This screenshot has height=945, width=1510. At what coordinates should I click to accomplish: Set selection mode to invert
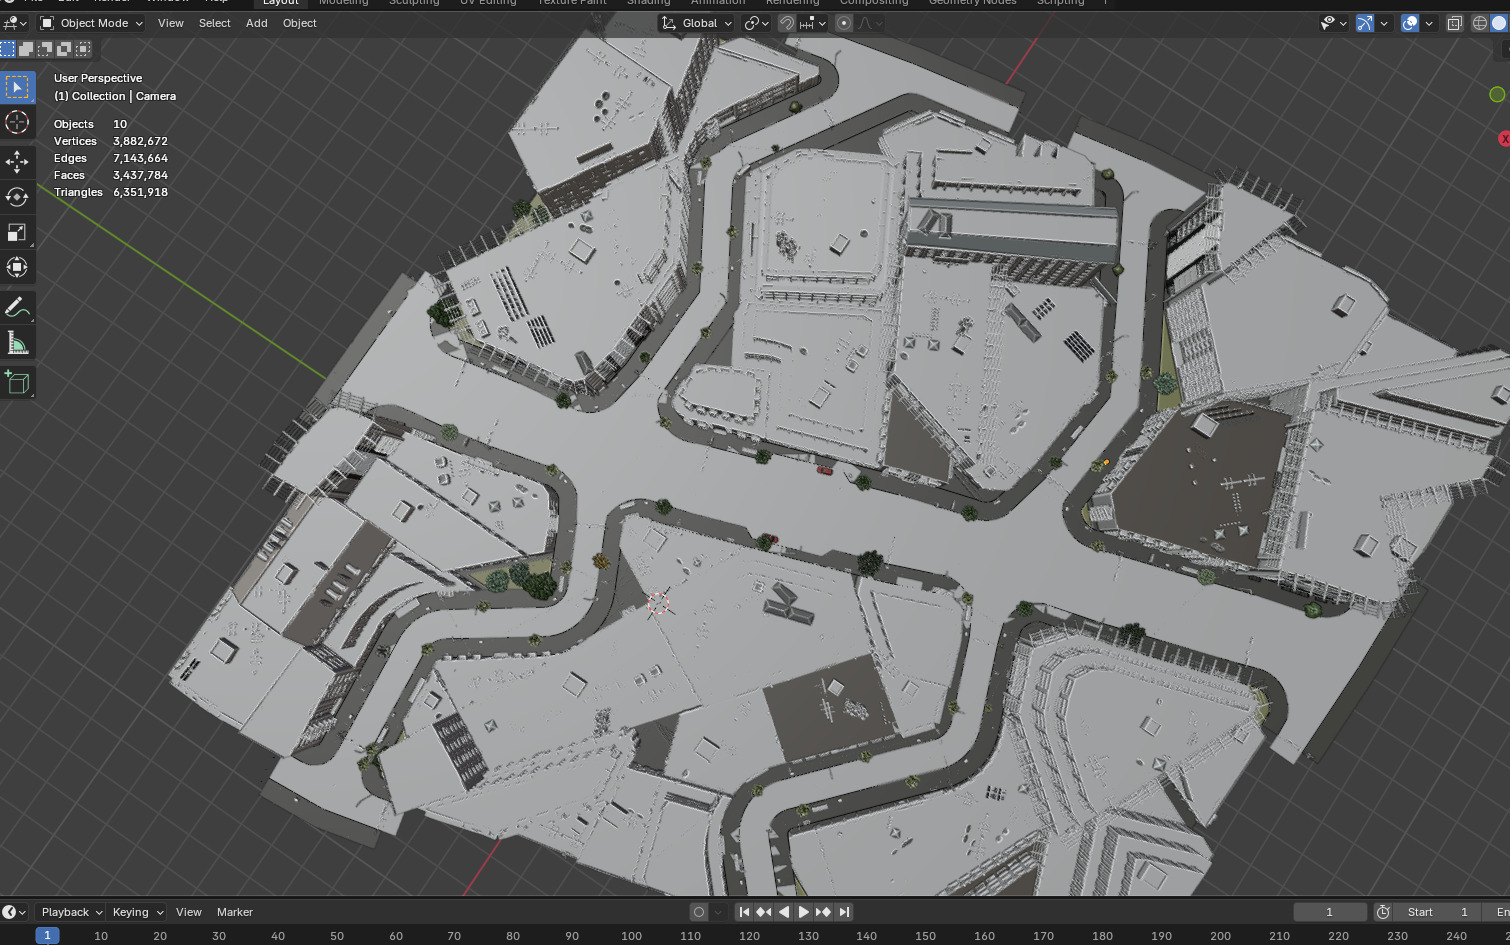[x=65, y=48]
